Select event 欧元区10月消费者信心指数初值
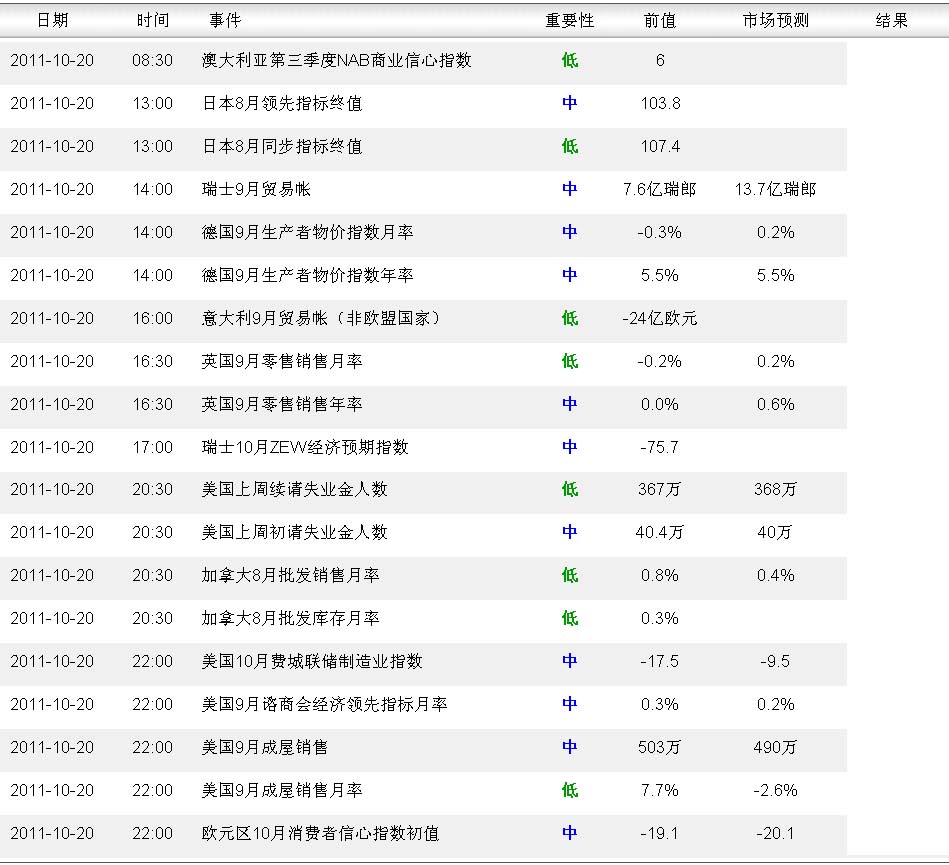Screen dimensions: 949x865 [x=320, y=833]
